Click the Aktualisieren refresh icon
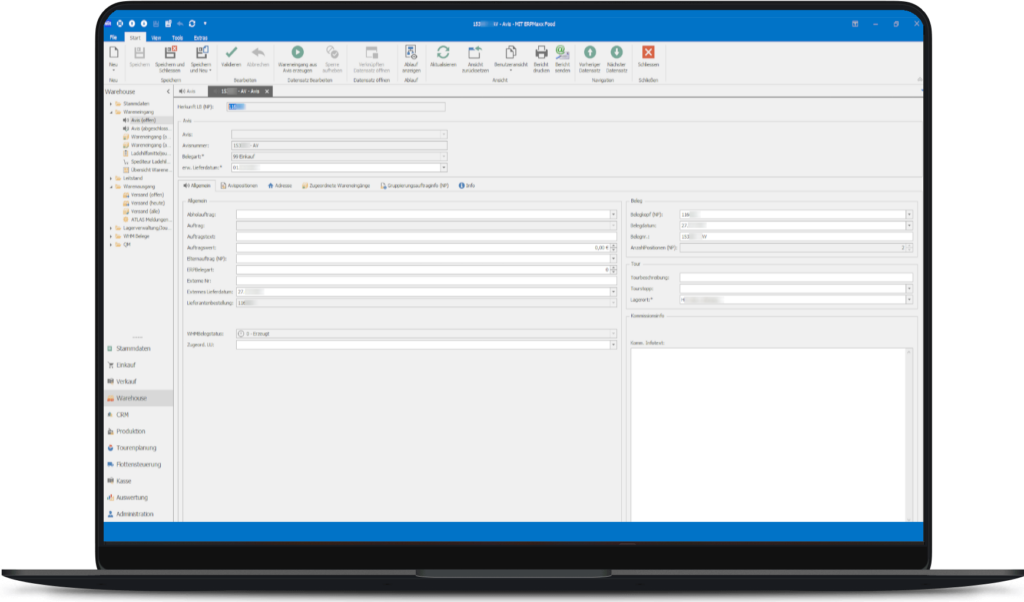The height and width of the screenshot is (602, 1024). (x=442, y=52)
